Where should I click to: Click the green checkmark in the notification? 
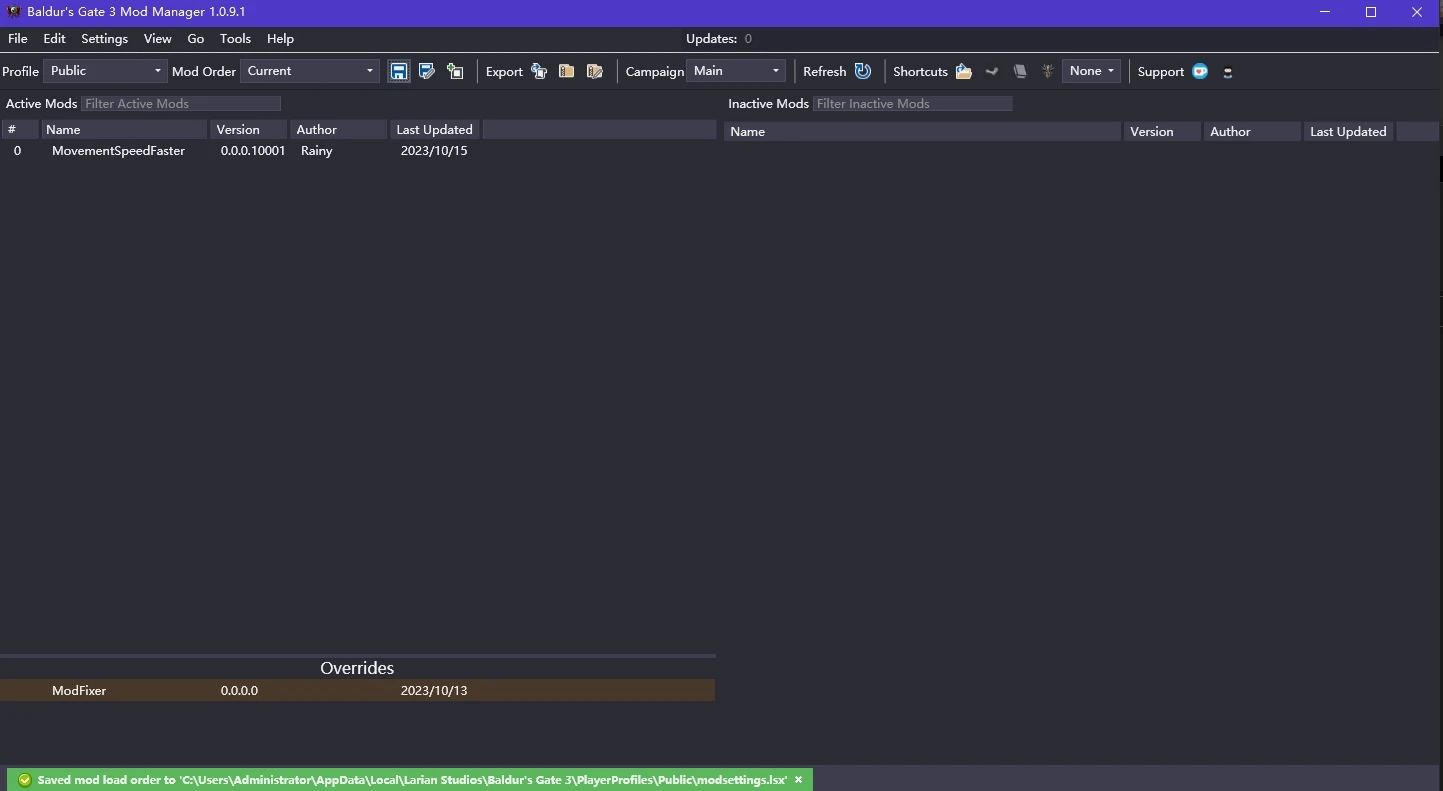point(25,780)
